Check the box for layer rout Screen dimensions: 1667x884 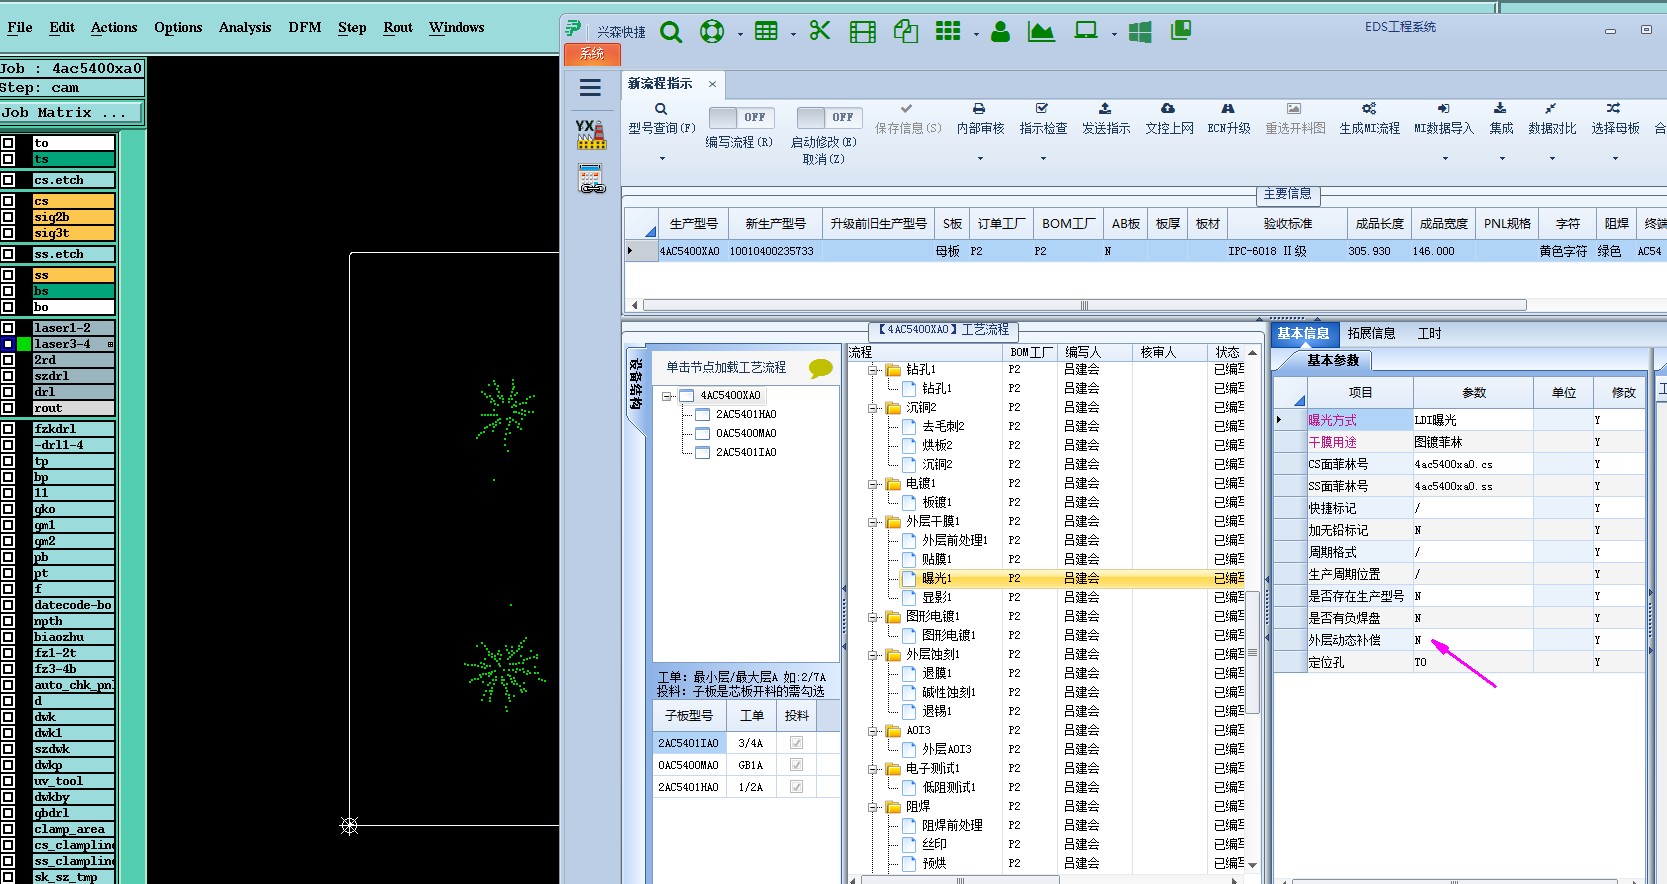tap(8, 408)
